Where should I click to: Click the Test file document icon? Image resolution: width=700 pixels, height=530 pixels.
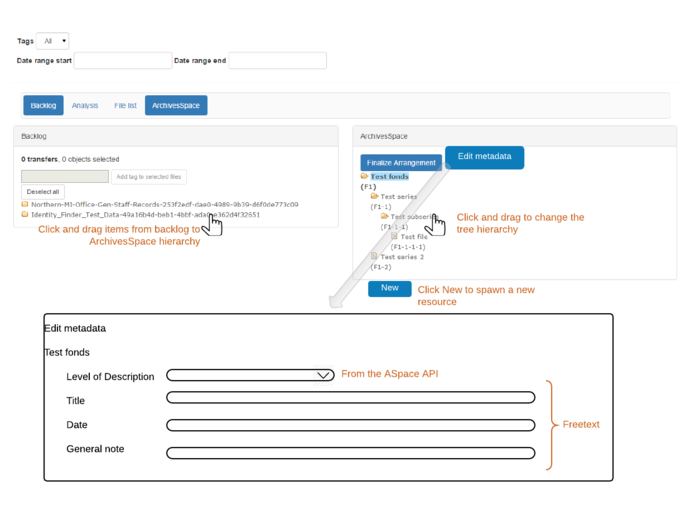pyautogui.click(x=395, y=237)
